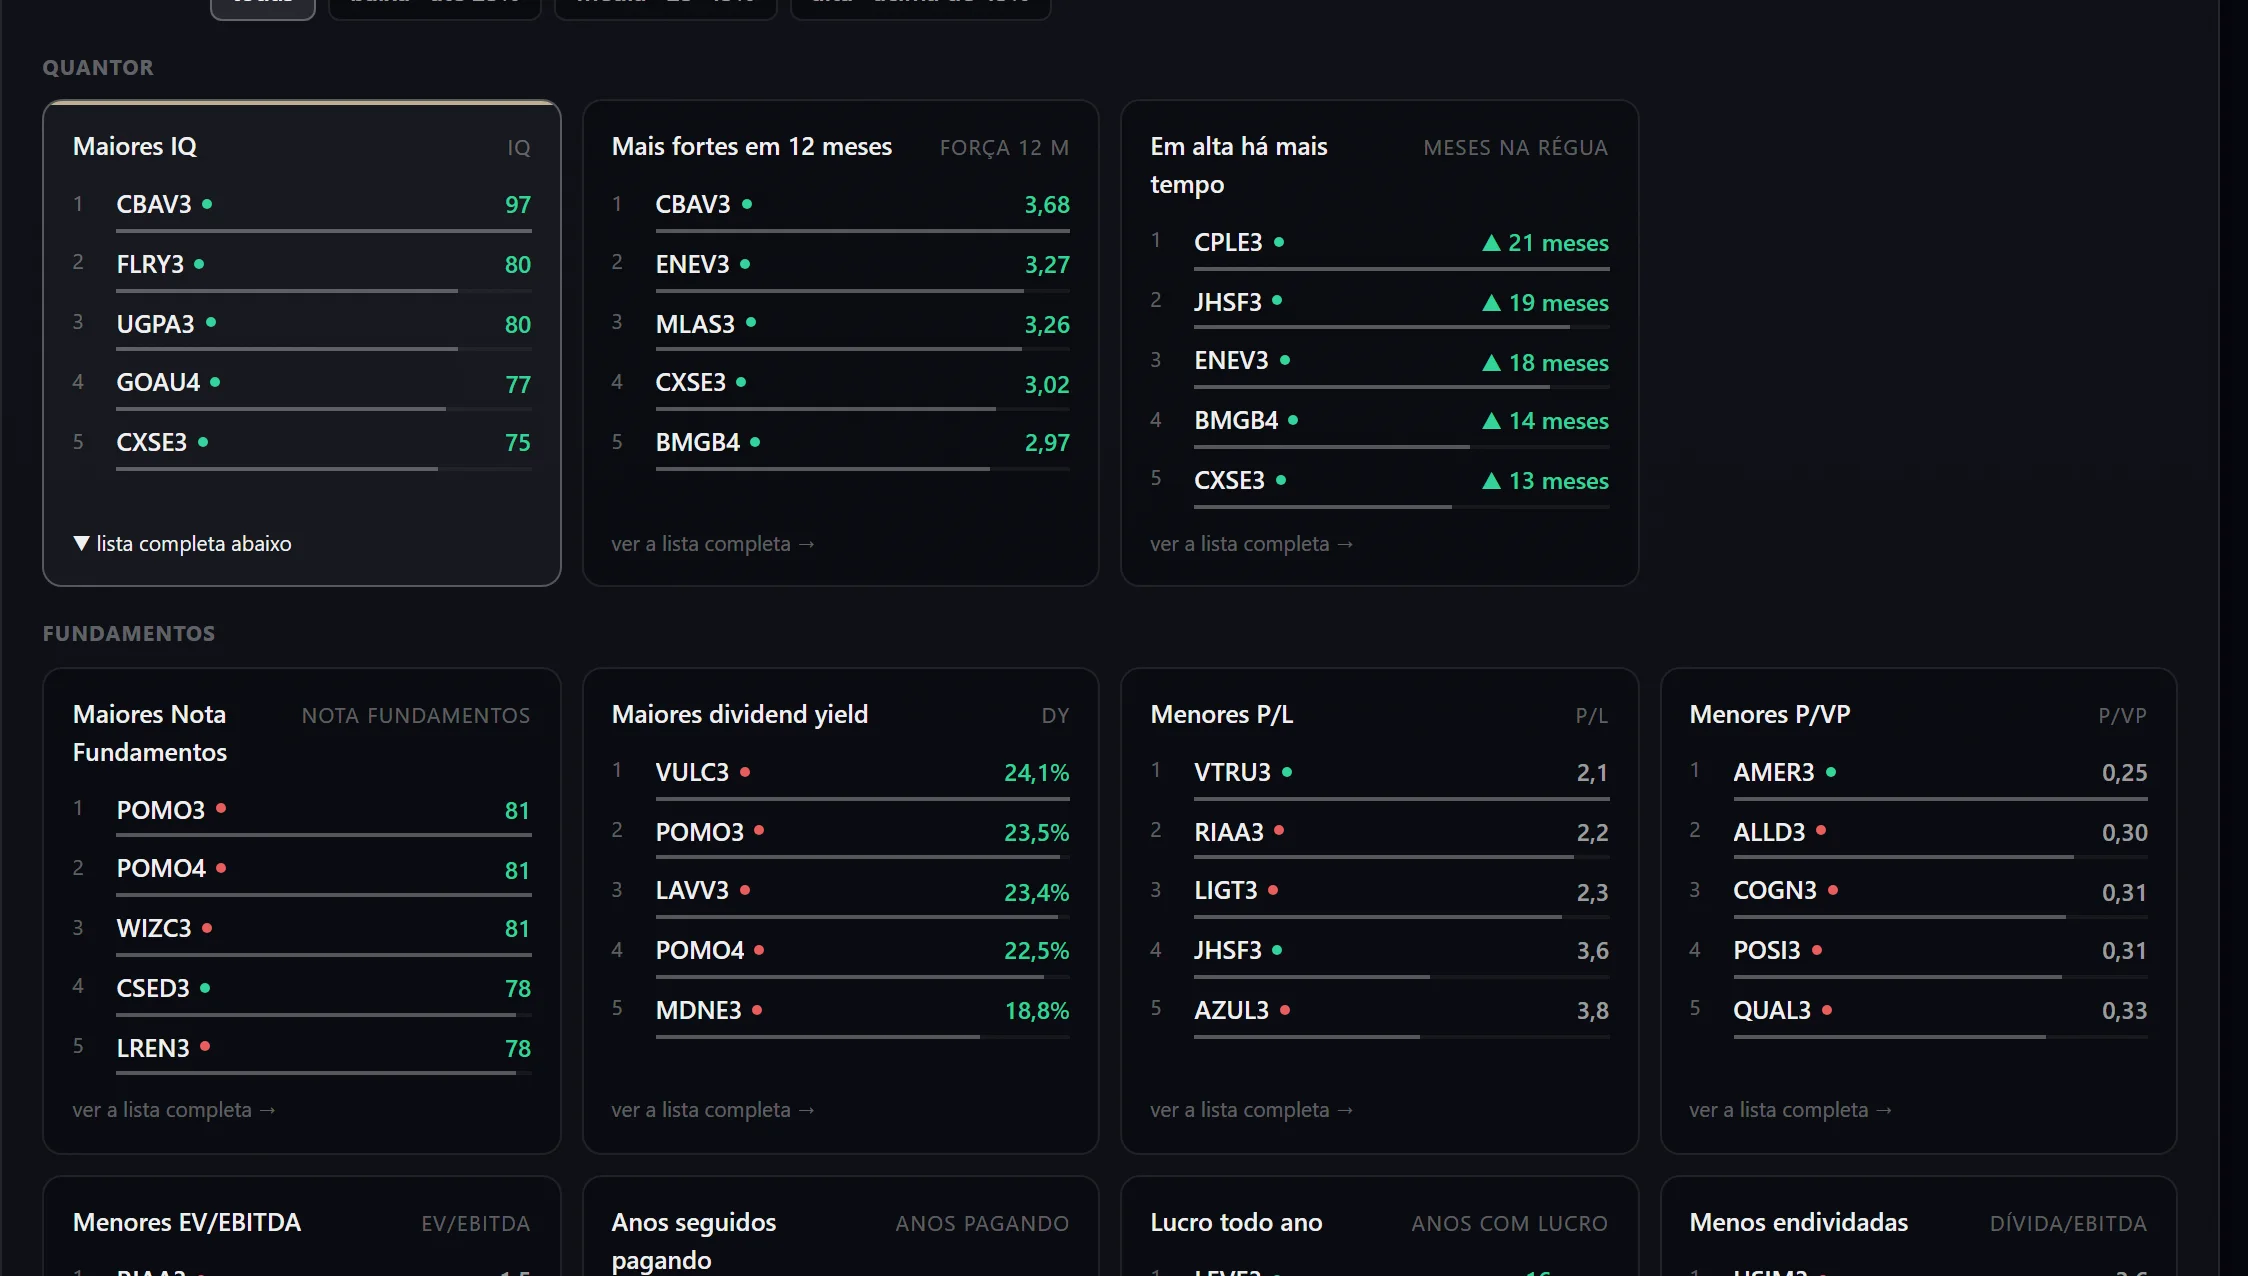Expand 'lista completa abaixo' in Maiores IQ card
Viewport: 2248px width, 1276px height.
tap(183, 544)
